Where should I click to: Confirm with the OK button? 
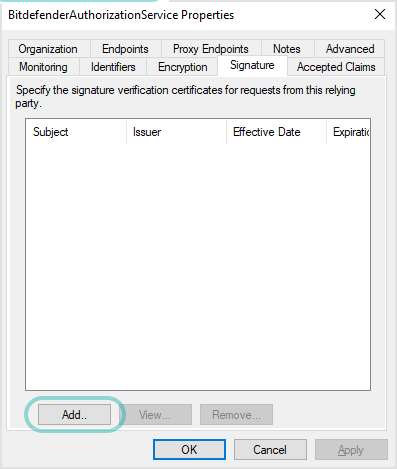(x=189, y=450)
